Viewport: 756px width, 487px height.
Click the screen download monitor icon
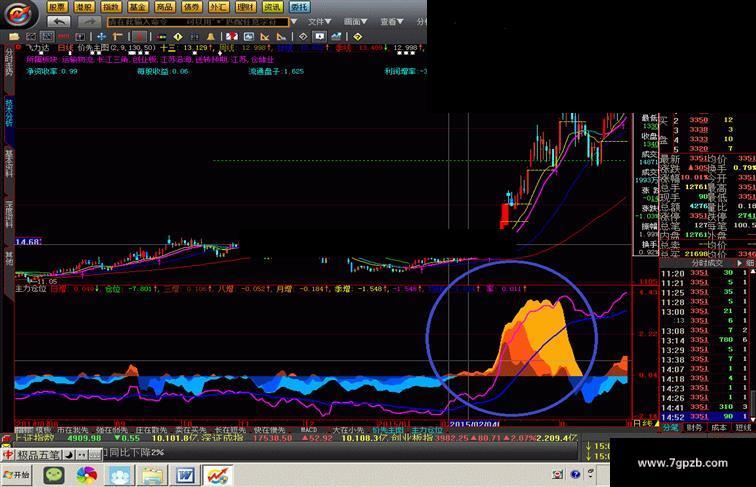pos(319,37)
